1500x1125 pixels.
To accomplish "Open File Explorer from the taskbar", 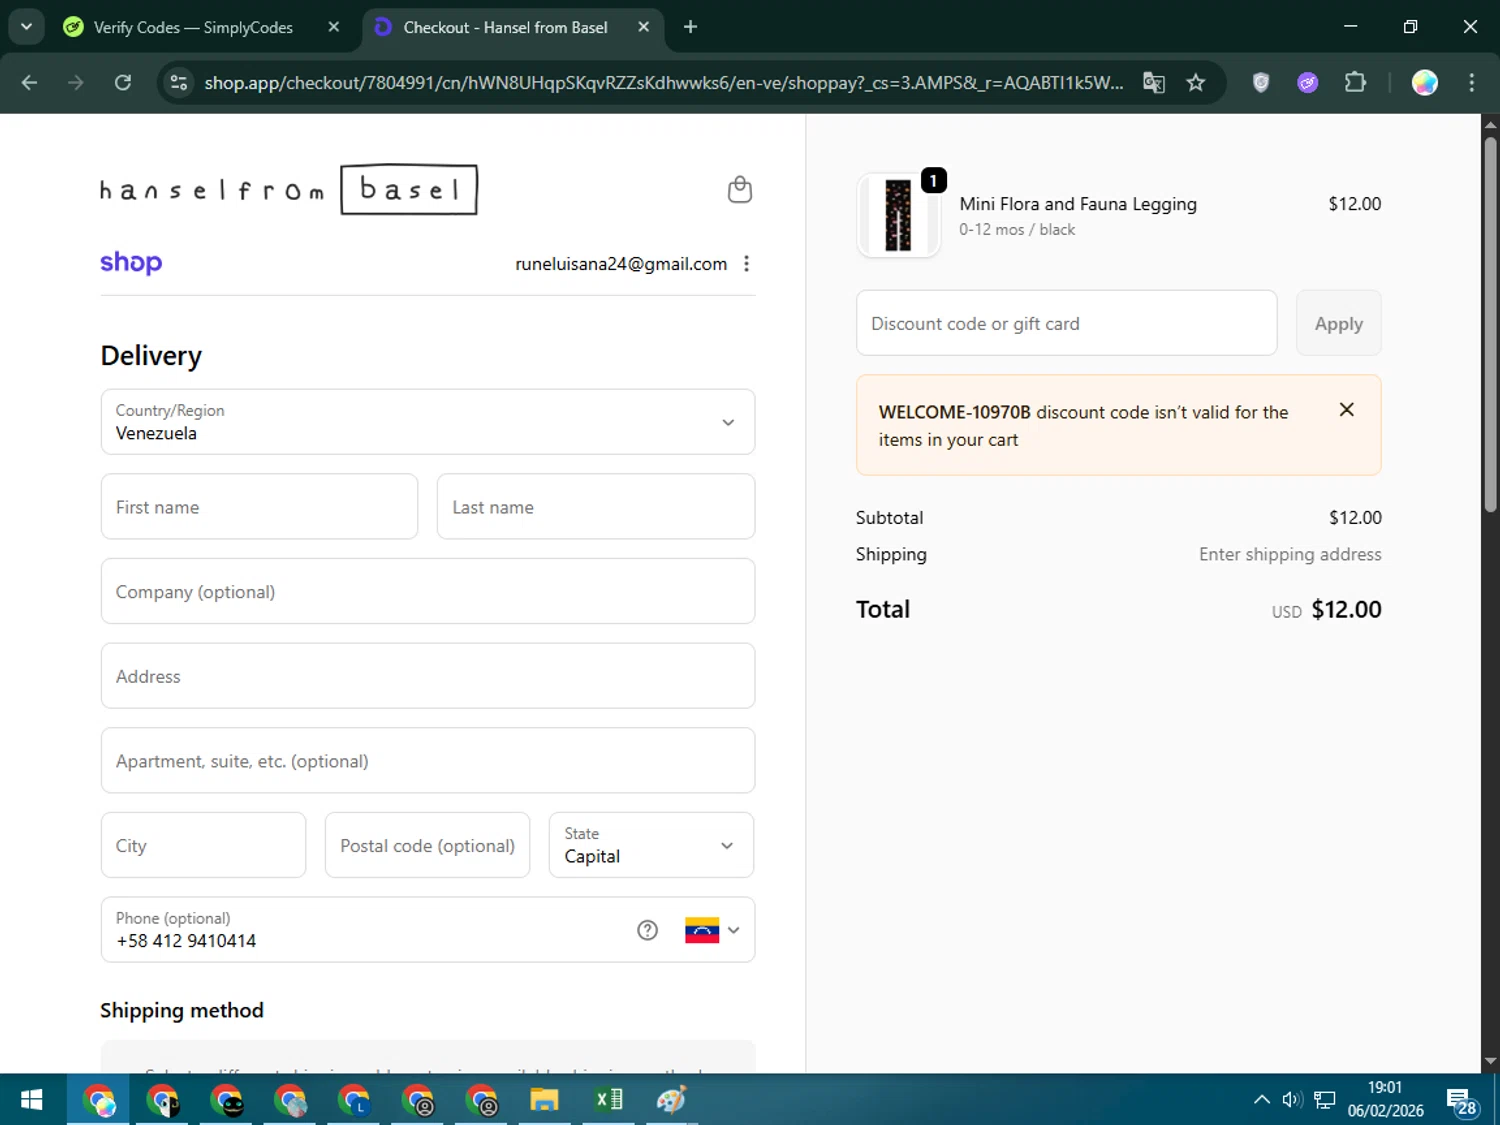I will [544, 1100].
